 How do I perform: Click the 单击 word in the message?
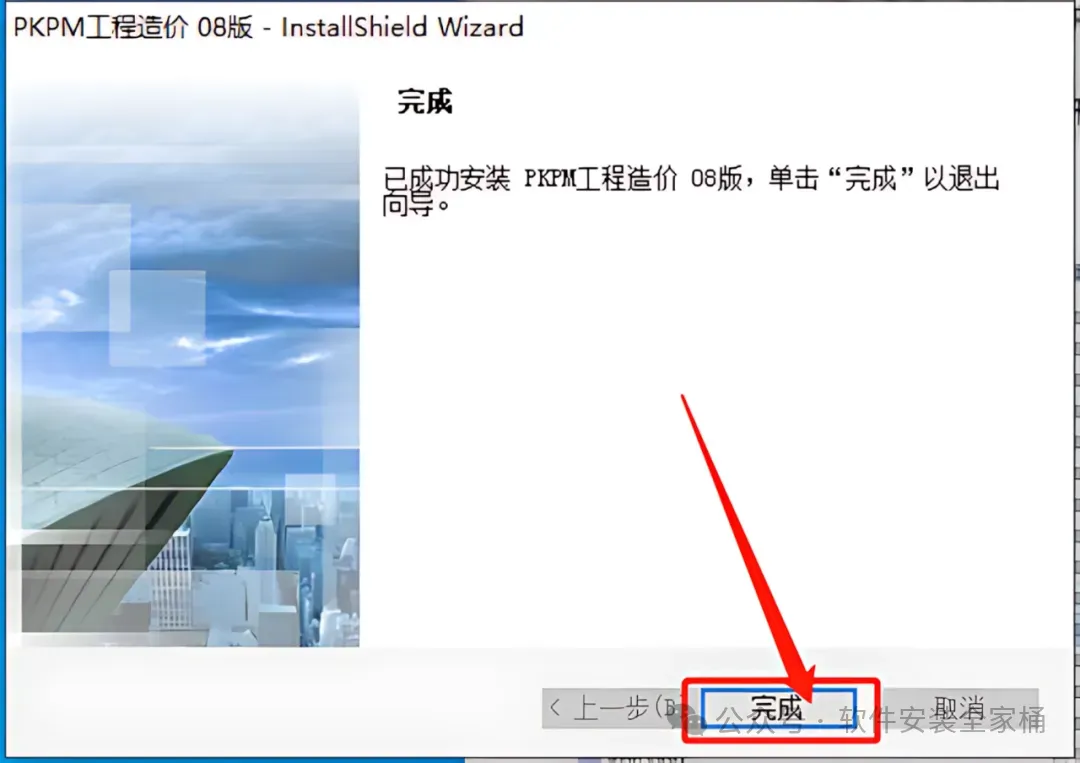click(793, 179)
